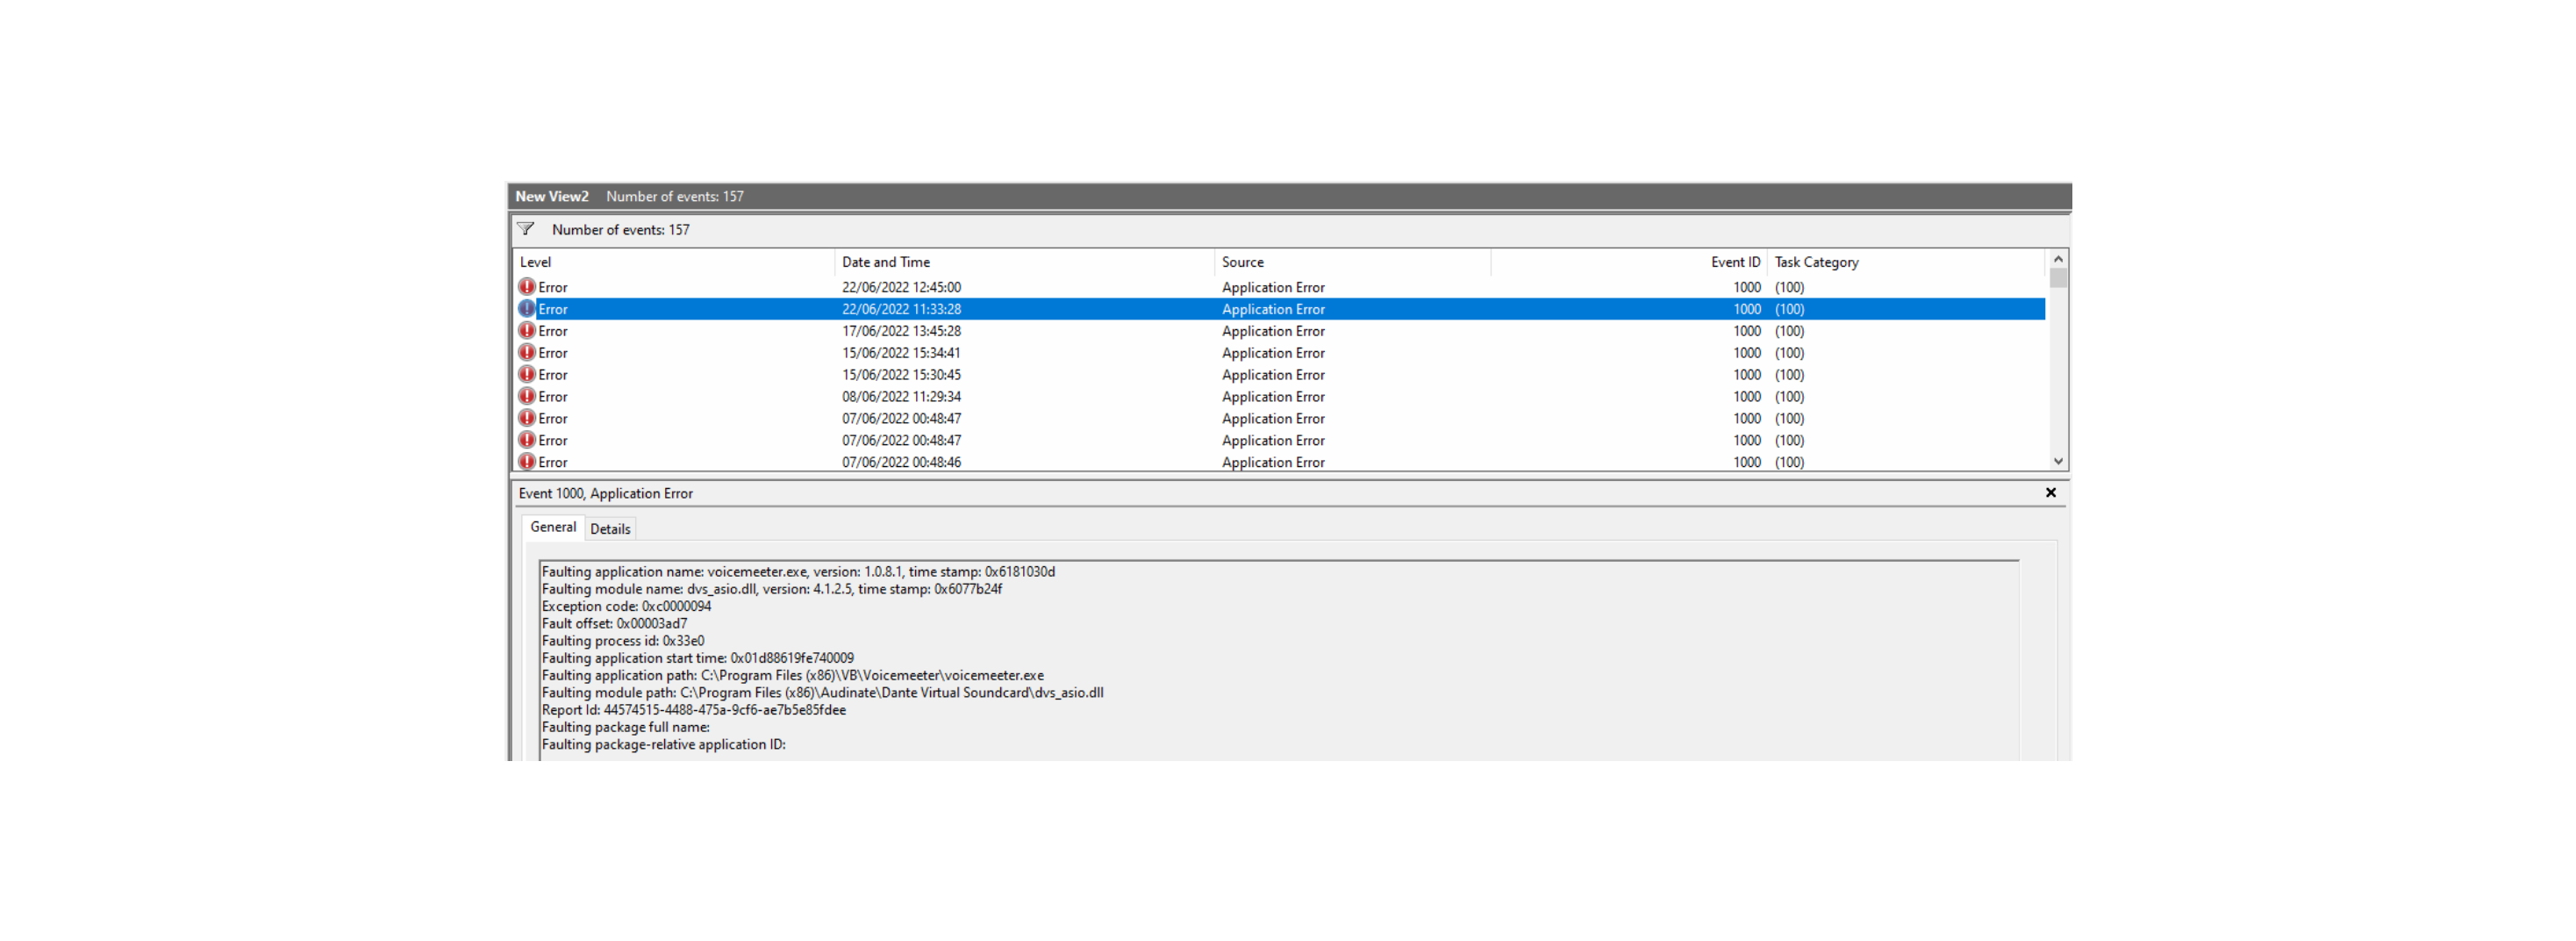The image size is (2576, 941).
Task: Click error icon of selected 11:33:28 row
Action: pyautogui.click(x=527, y=309)
